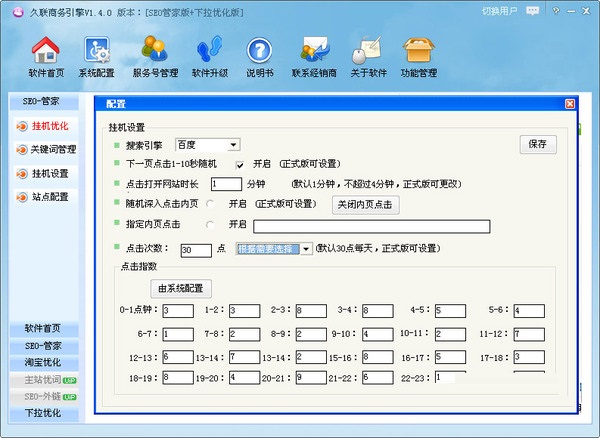
Task: Click 2-3 hour value field
Action: 311,311
